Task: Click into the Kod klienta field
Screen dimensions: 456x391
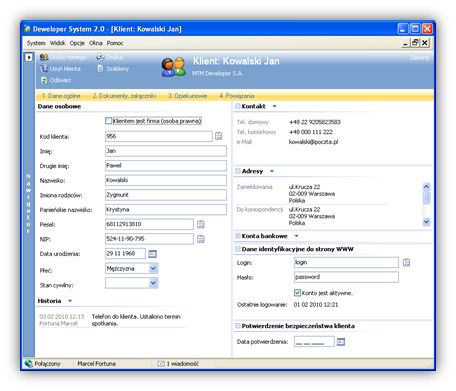Action: (x=159, y=136)
